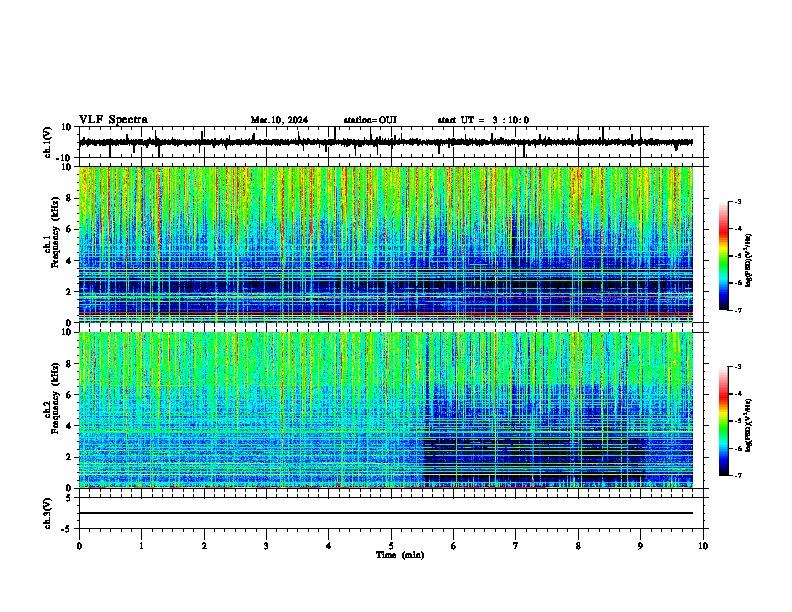Click time axis tick label "5"

[x=391, y=546]
